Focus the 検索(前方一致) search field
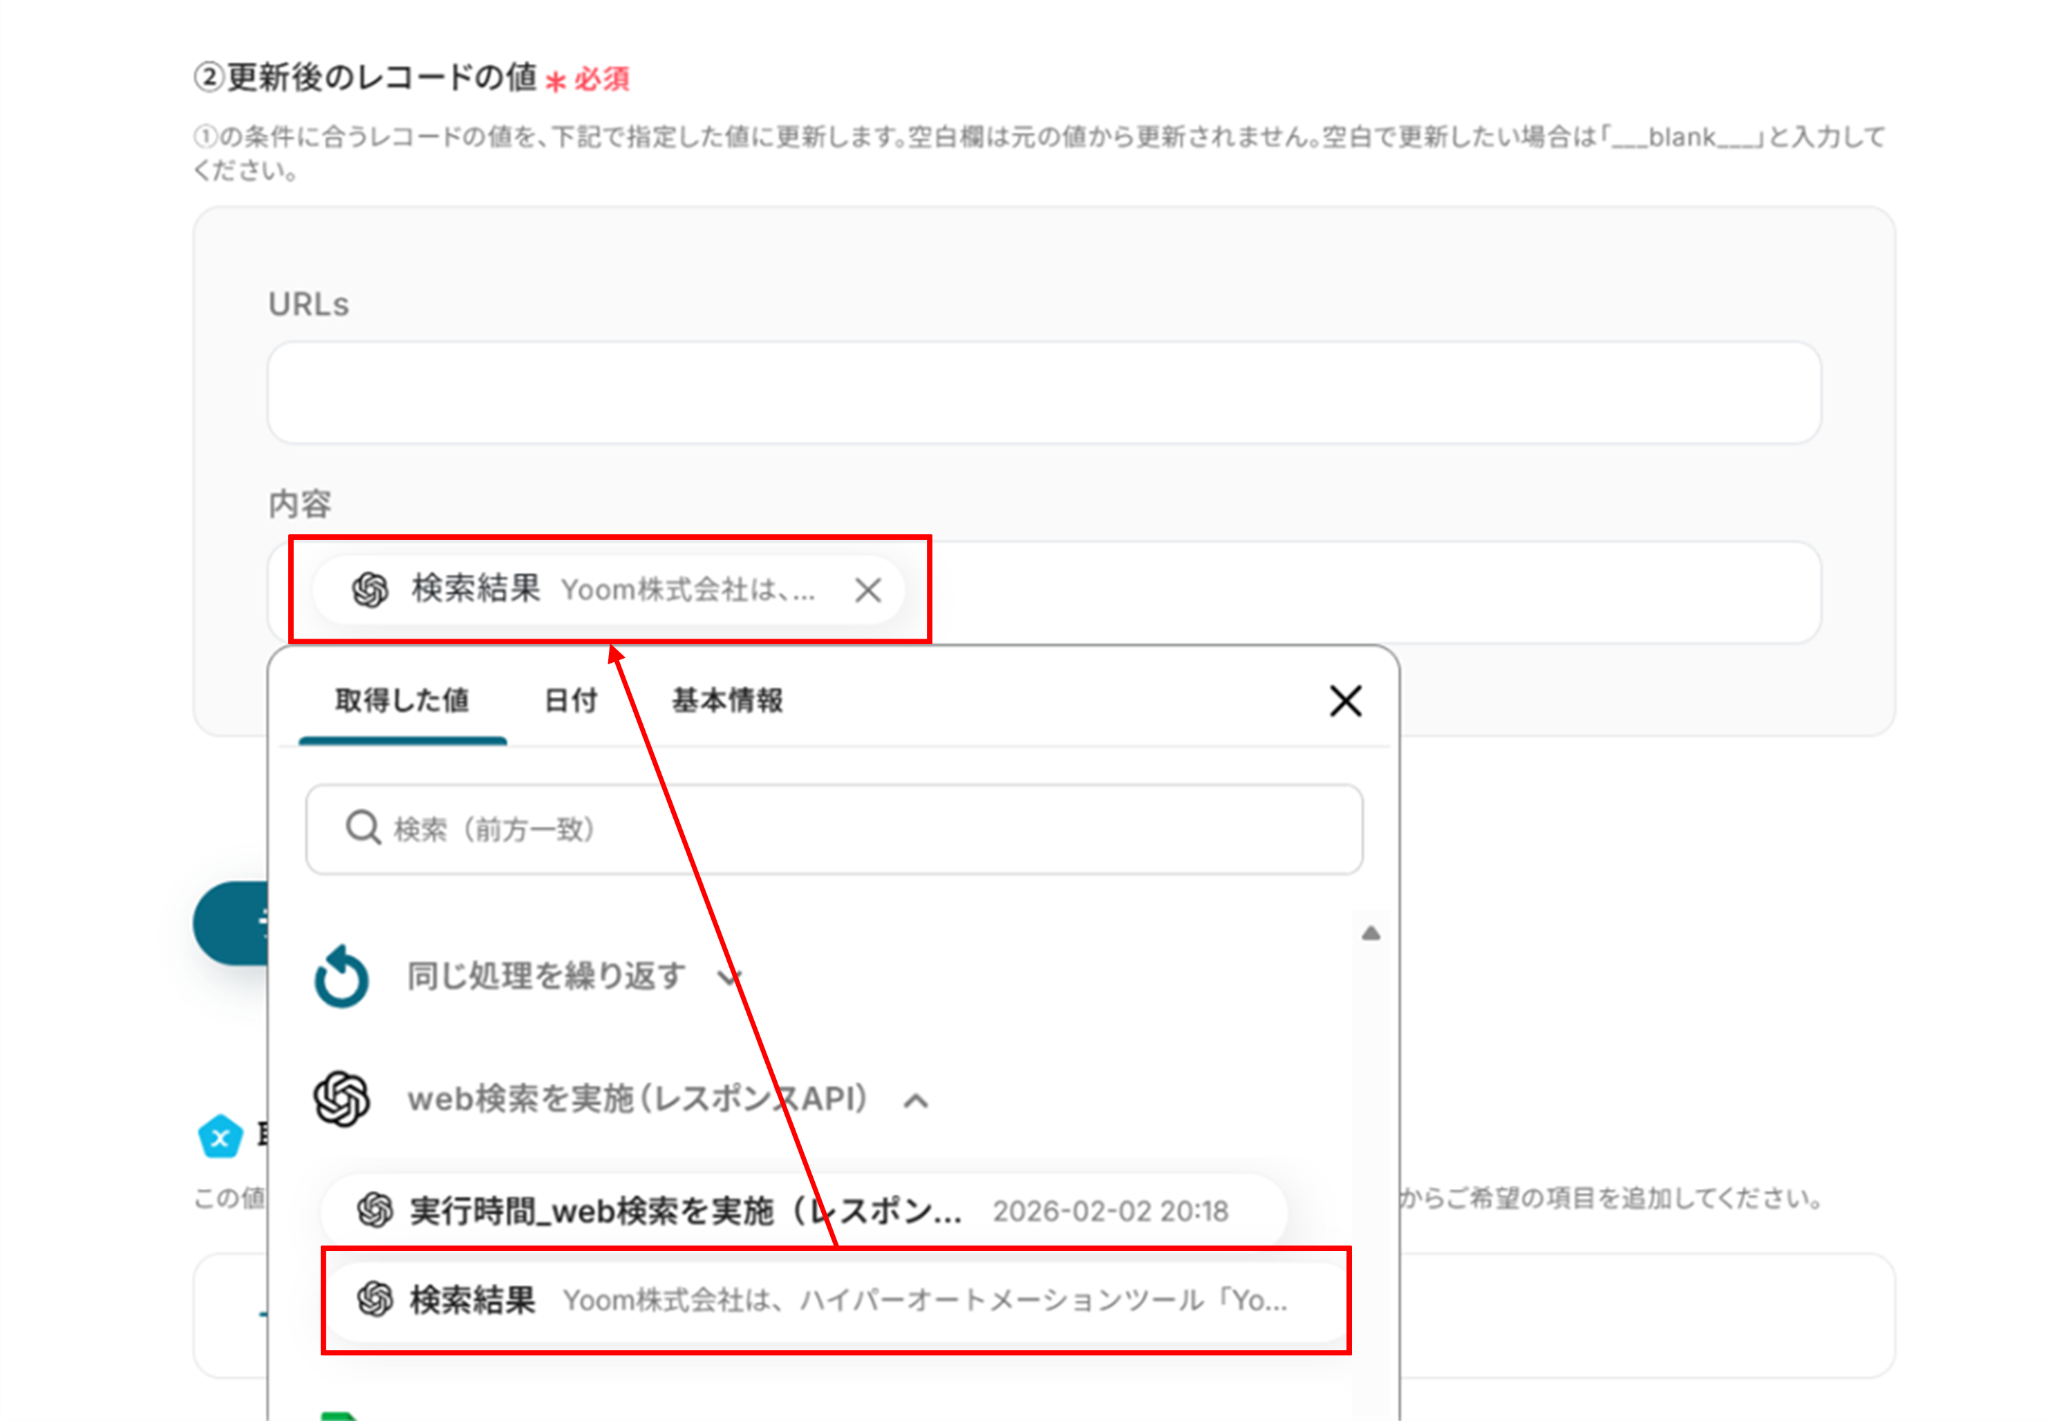This screenshot has width=2048, height=1421. click(860, 829)
